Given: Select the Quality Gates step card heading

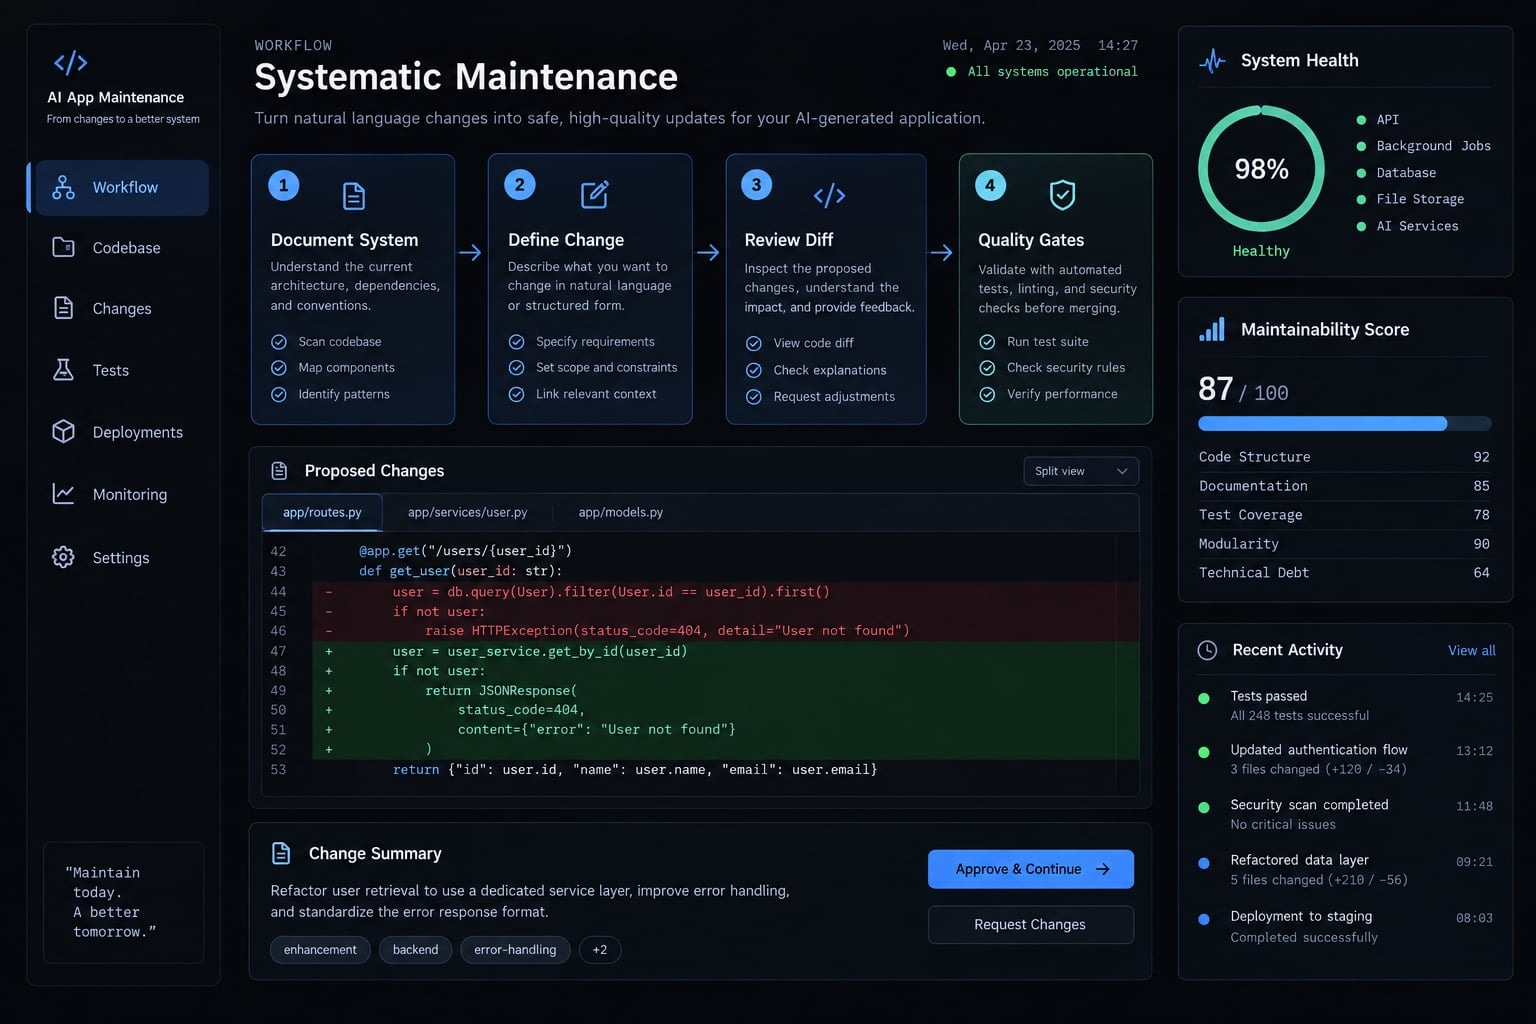Looking at the screenshot, I should [x=1031, y=240].
